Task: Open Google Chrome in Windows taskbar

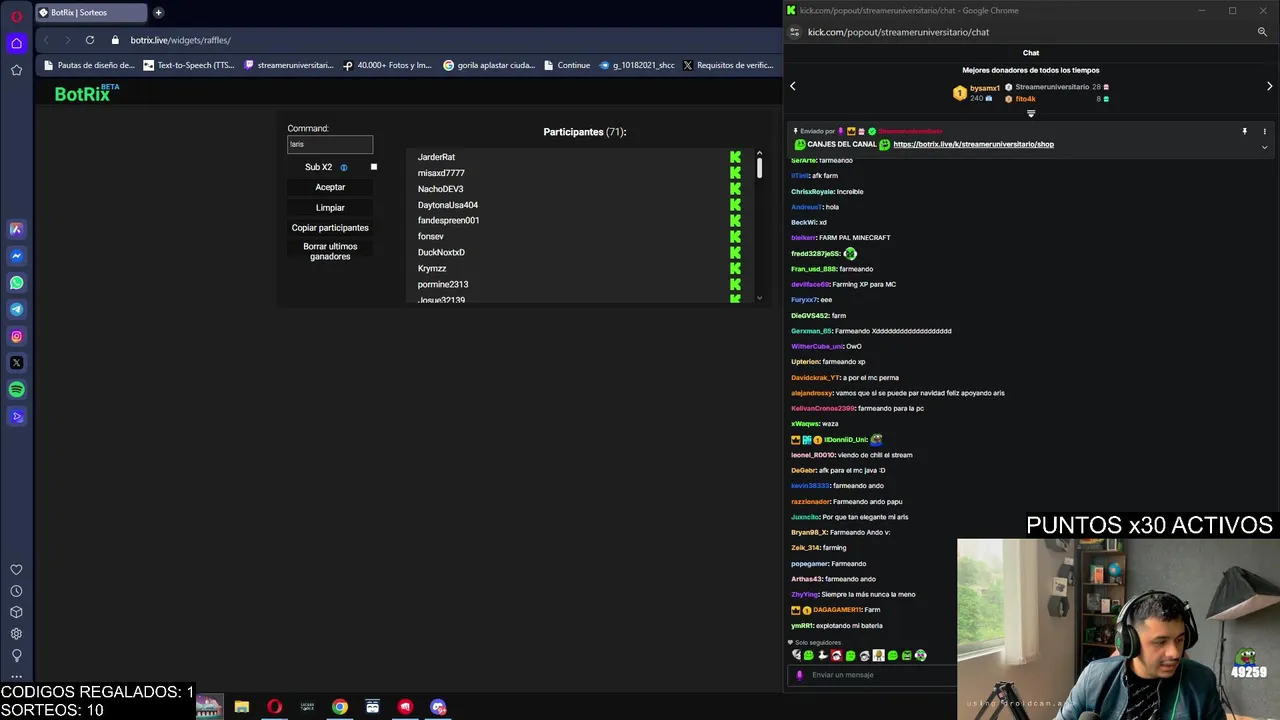Action: tap(340, 707)
